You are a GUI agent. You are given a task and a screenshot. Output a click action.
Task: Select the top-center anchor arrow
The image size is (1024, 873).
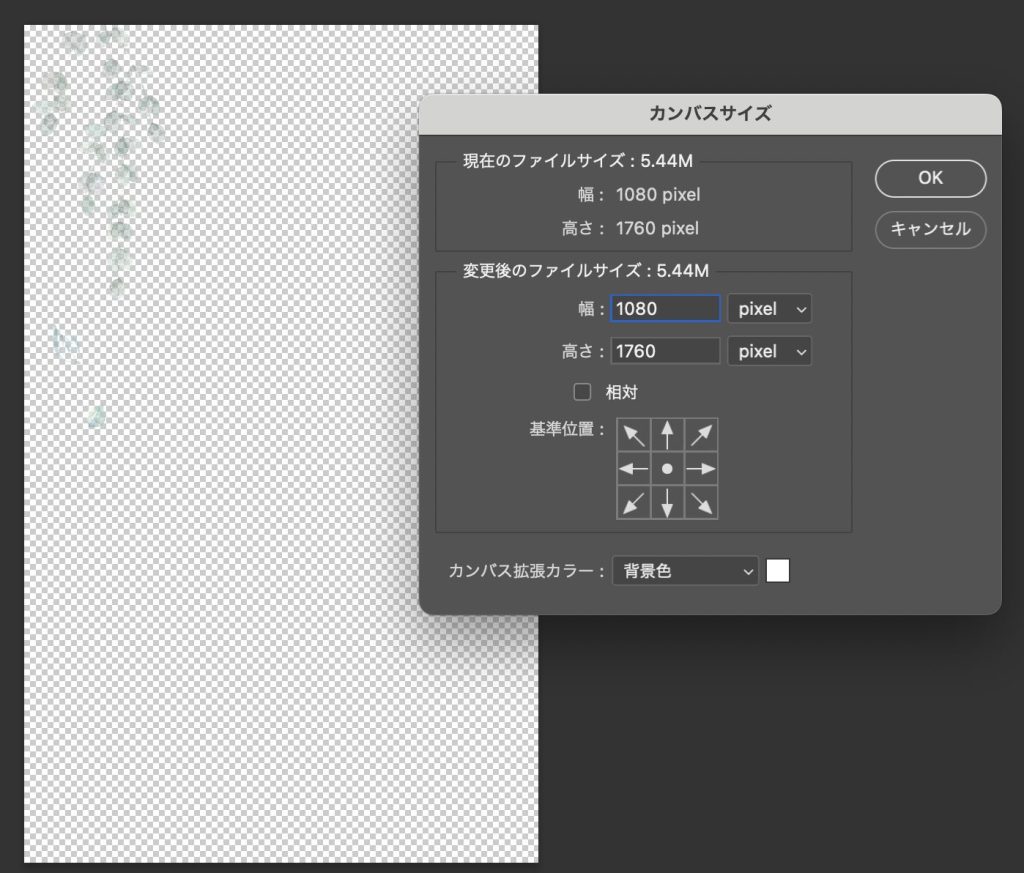667,435
